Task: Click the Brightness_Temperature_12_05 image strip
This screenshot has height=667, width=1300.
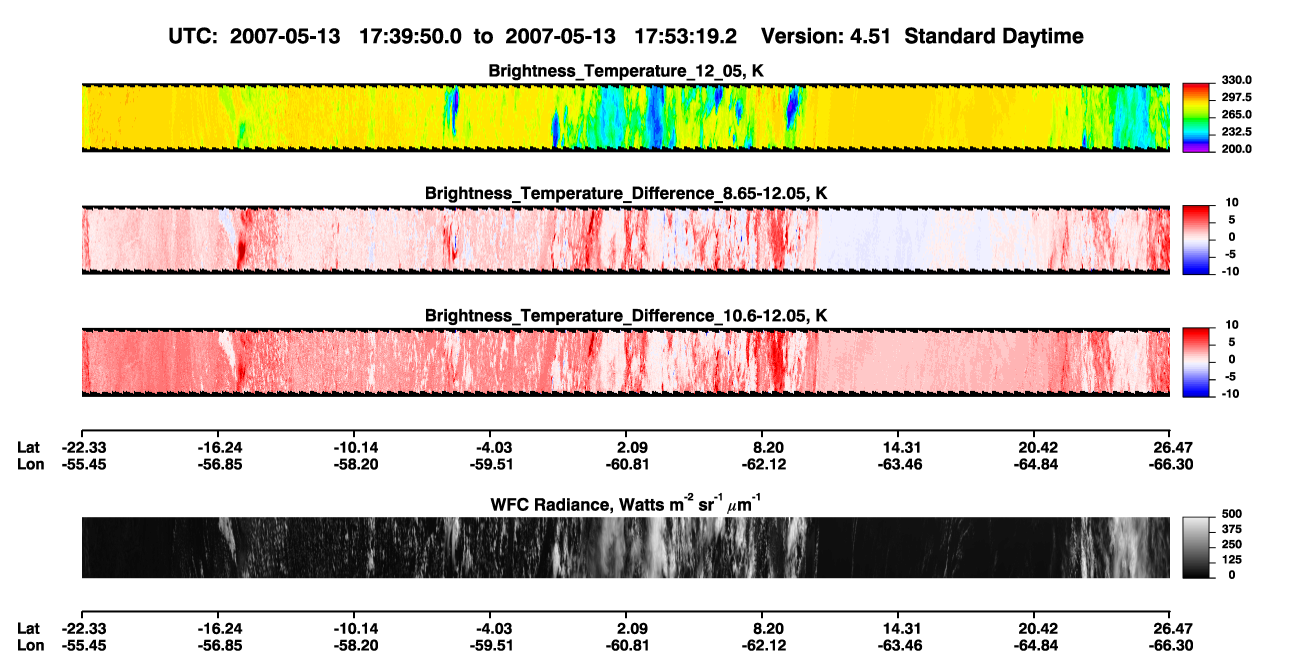Action: pyautogui.click(x=625, y=117)
